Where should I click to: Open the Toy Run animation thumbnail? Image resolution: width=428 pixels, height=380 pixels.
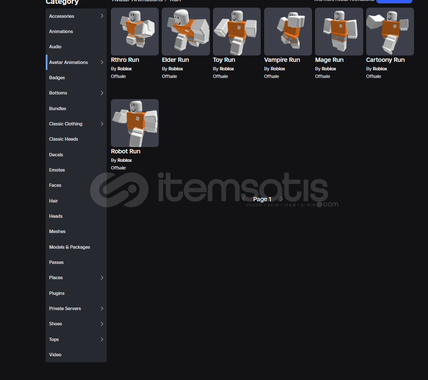tap(237, 32)
